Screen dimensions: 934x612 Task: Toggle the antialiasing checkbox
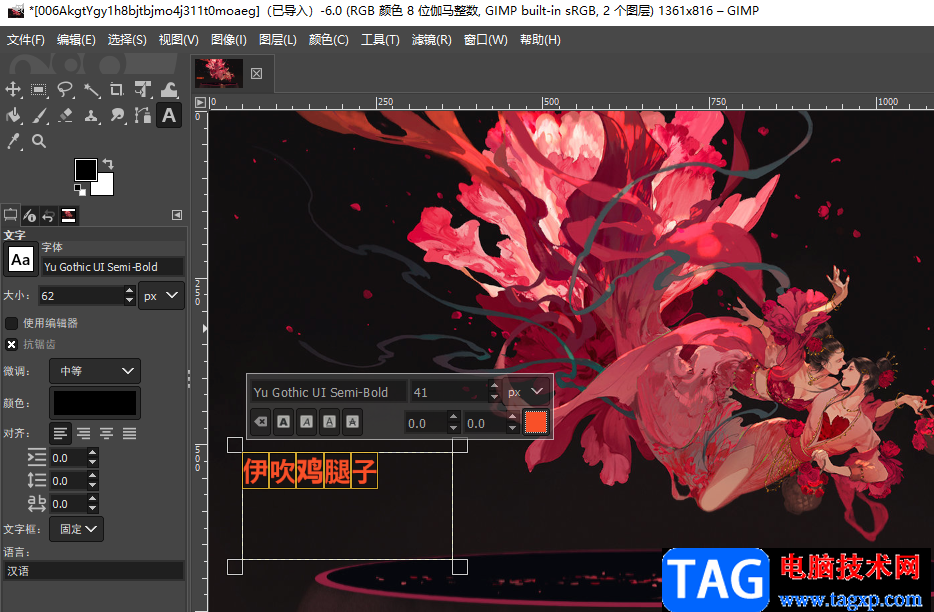point(11,344)
